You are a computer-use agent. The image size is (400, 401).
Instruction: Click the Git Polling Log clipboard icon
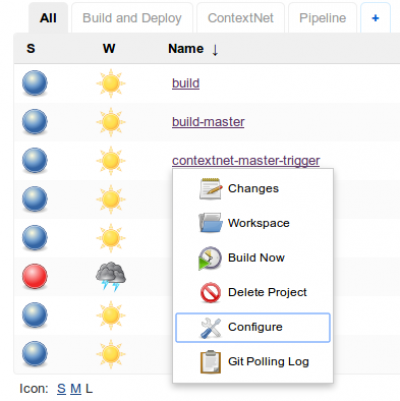(x=210, y=362)
